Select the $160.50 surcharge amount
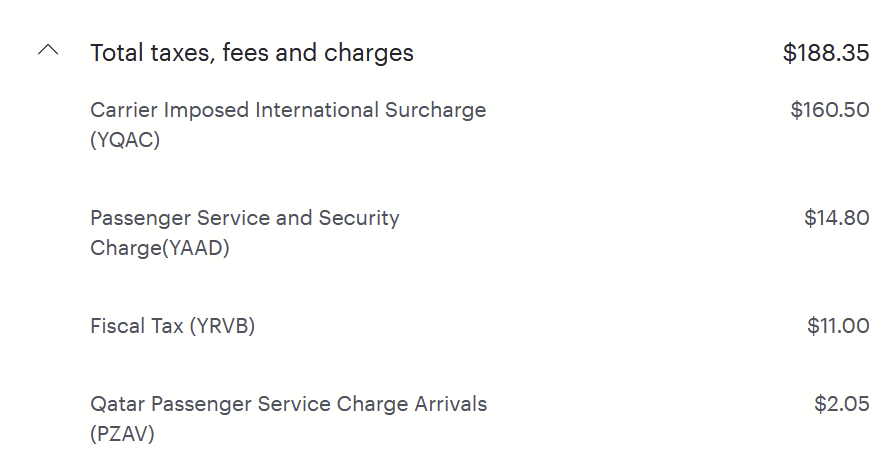 tap(829, 110)
